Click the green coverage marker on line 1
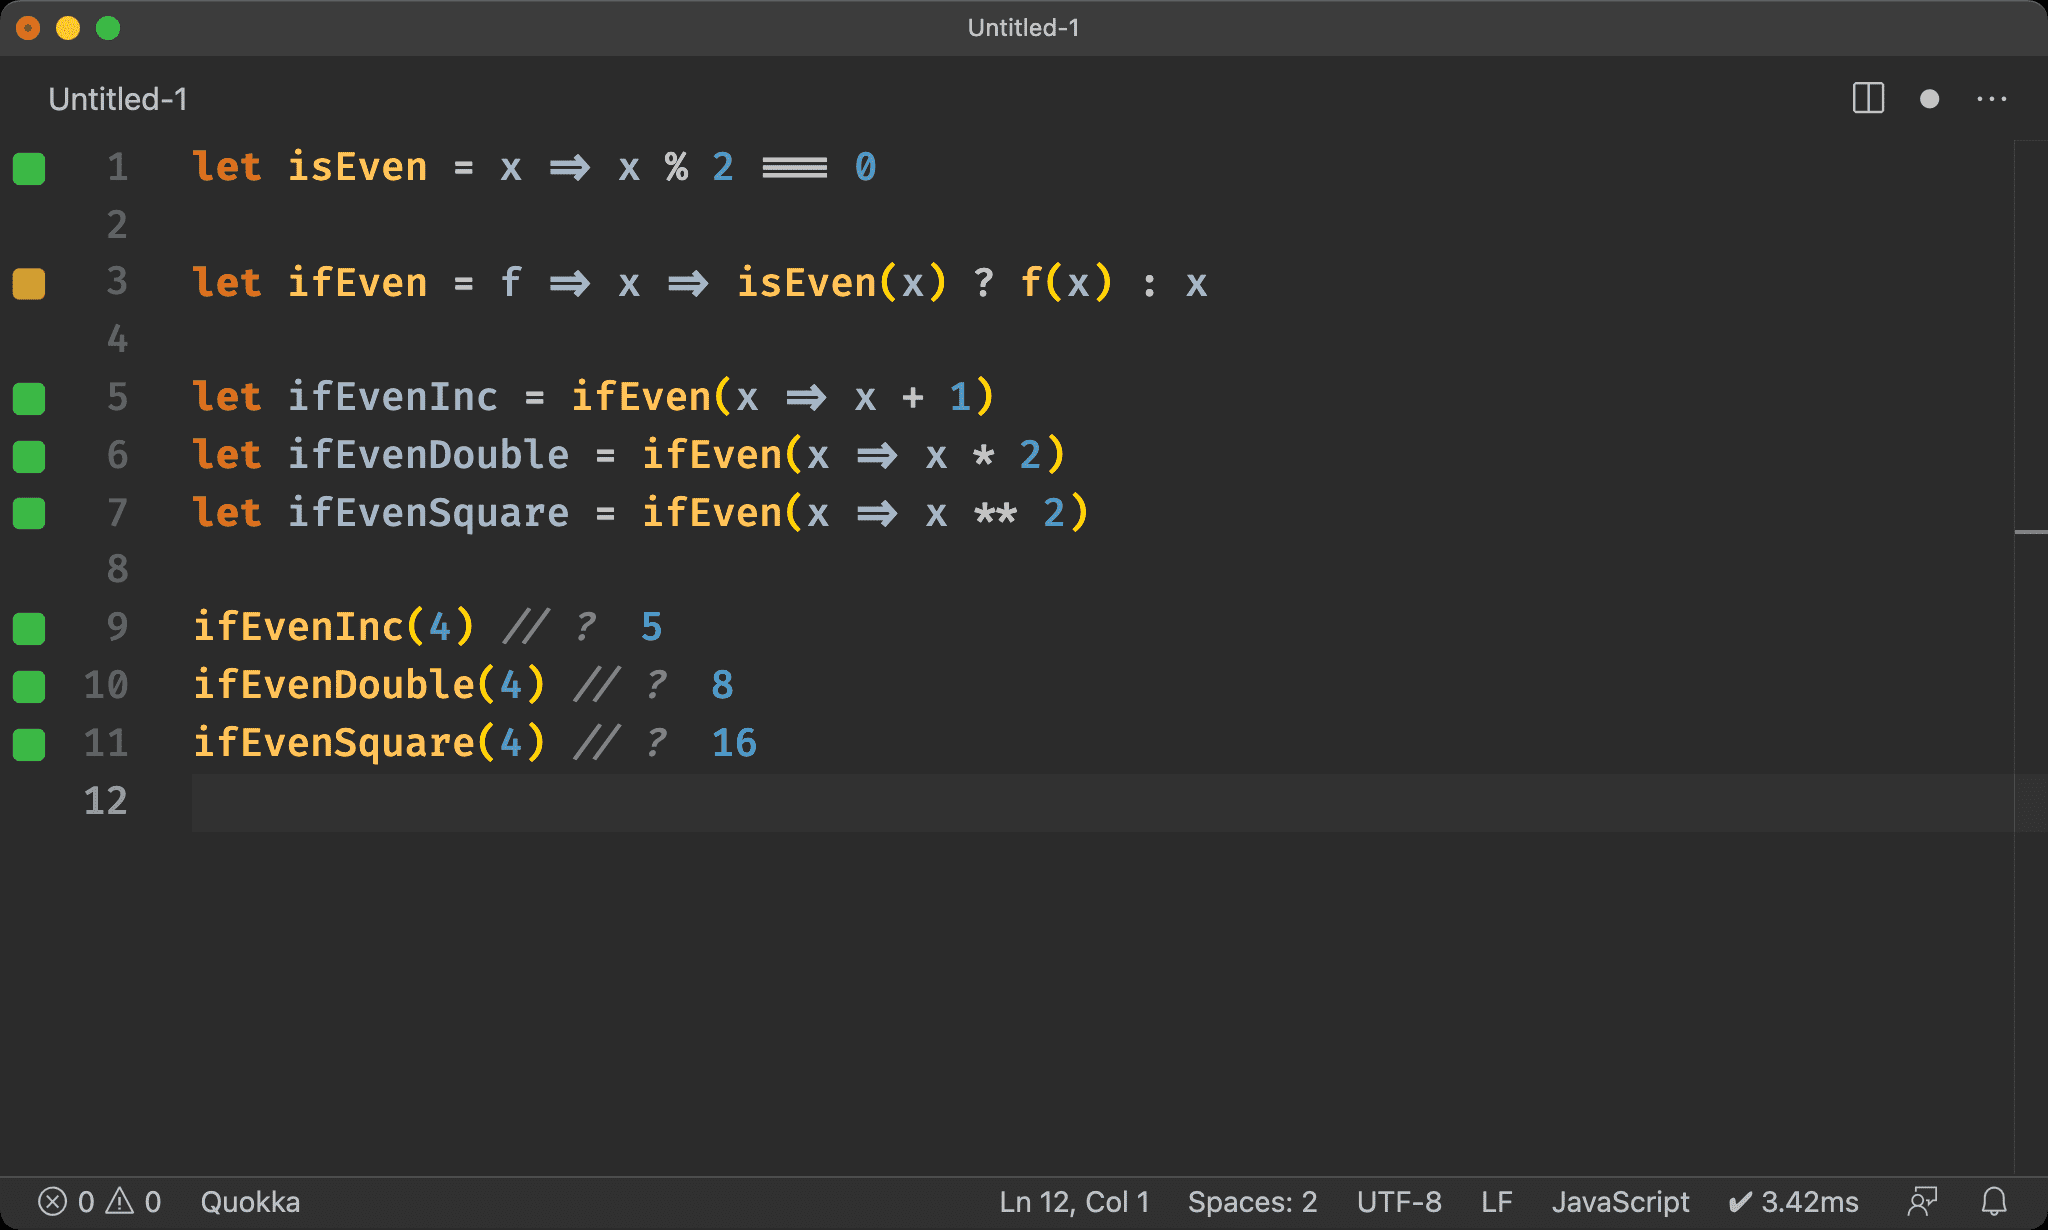 click(29, 169)
